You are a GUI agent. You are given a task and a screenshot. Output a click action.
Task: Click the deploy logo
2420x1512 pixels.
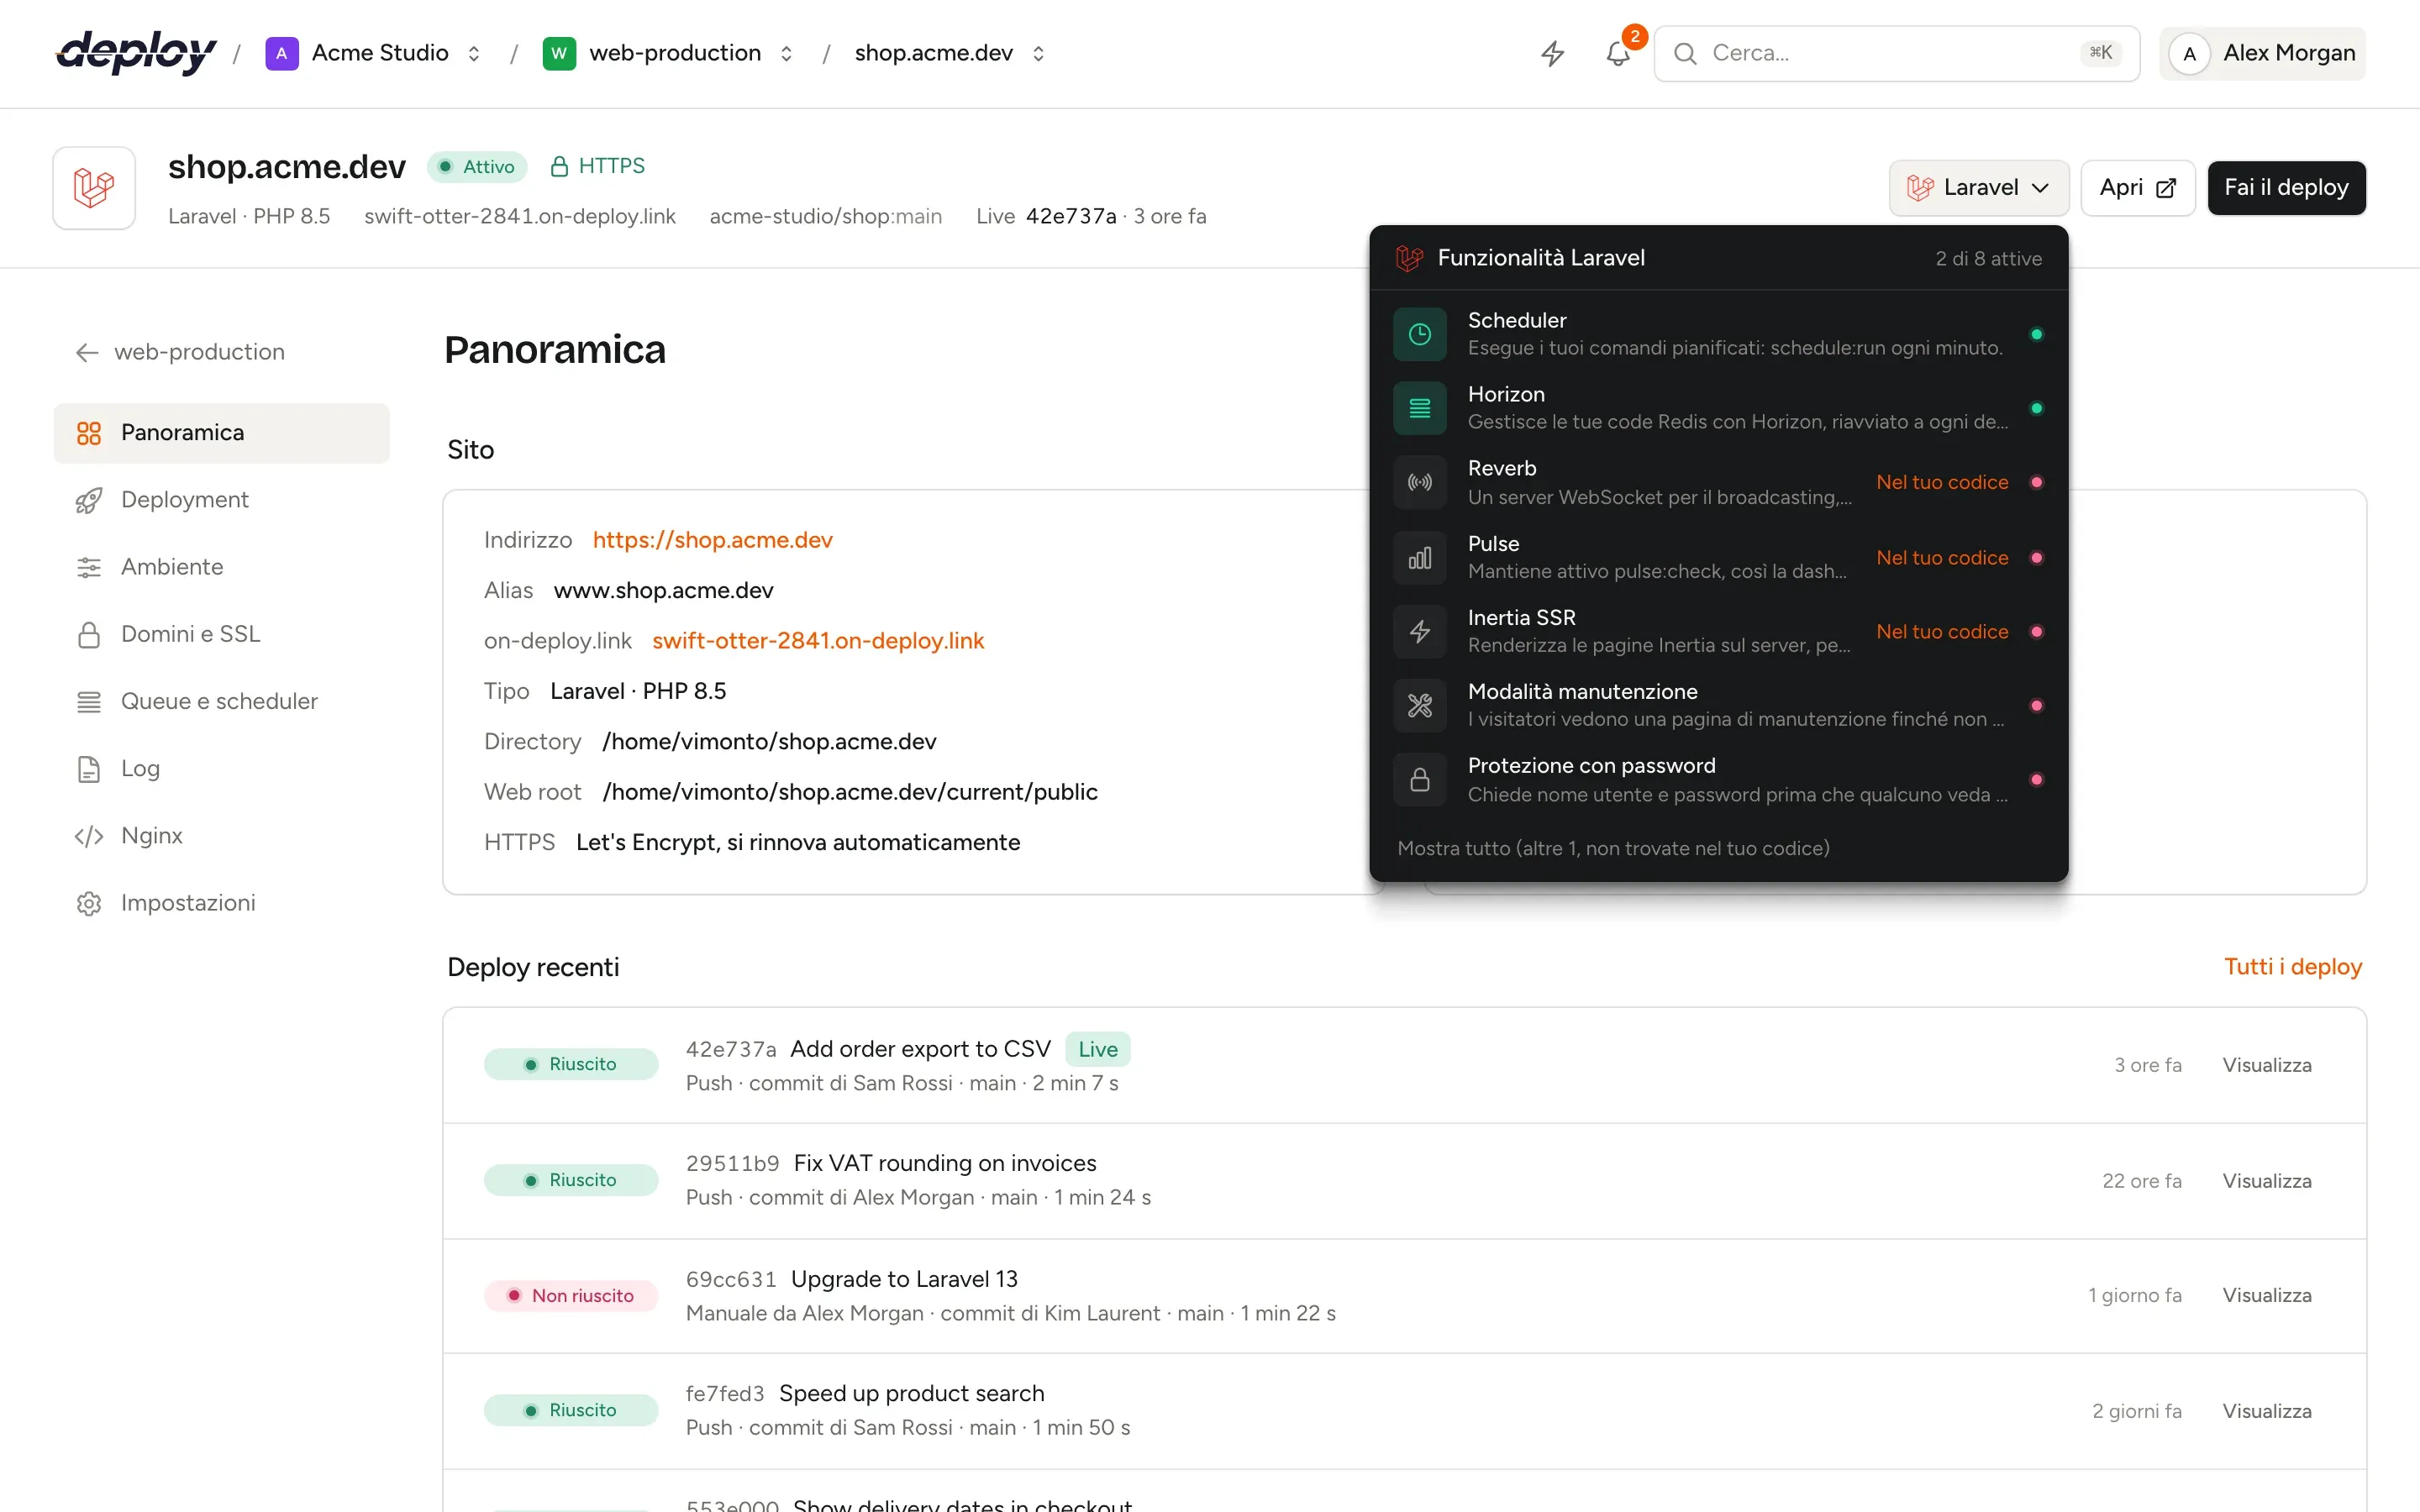tap(136, 53)
